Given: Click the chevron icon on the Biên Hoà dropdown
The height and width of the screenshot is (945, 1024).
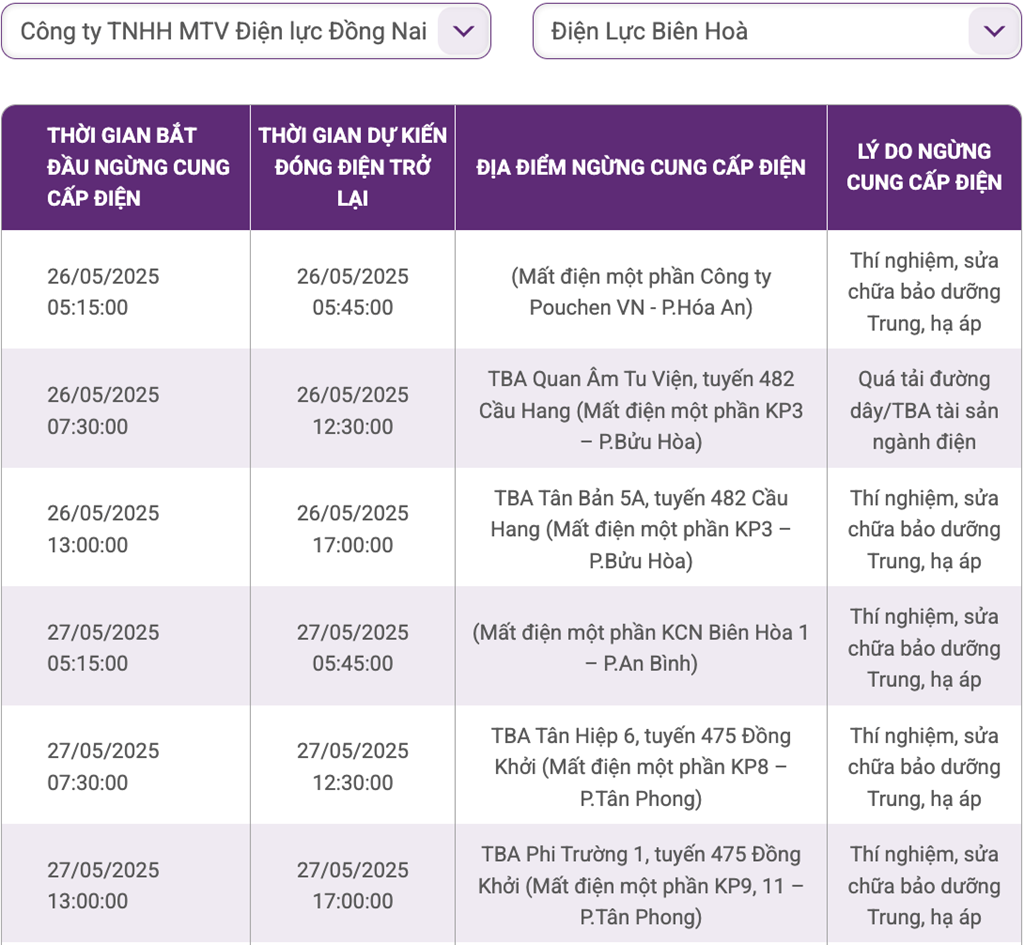Looking at the screenshot, I should pos(994,31).
